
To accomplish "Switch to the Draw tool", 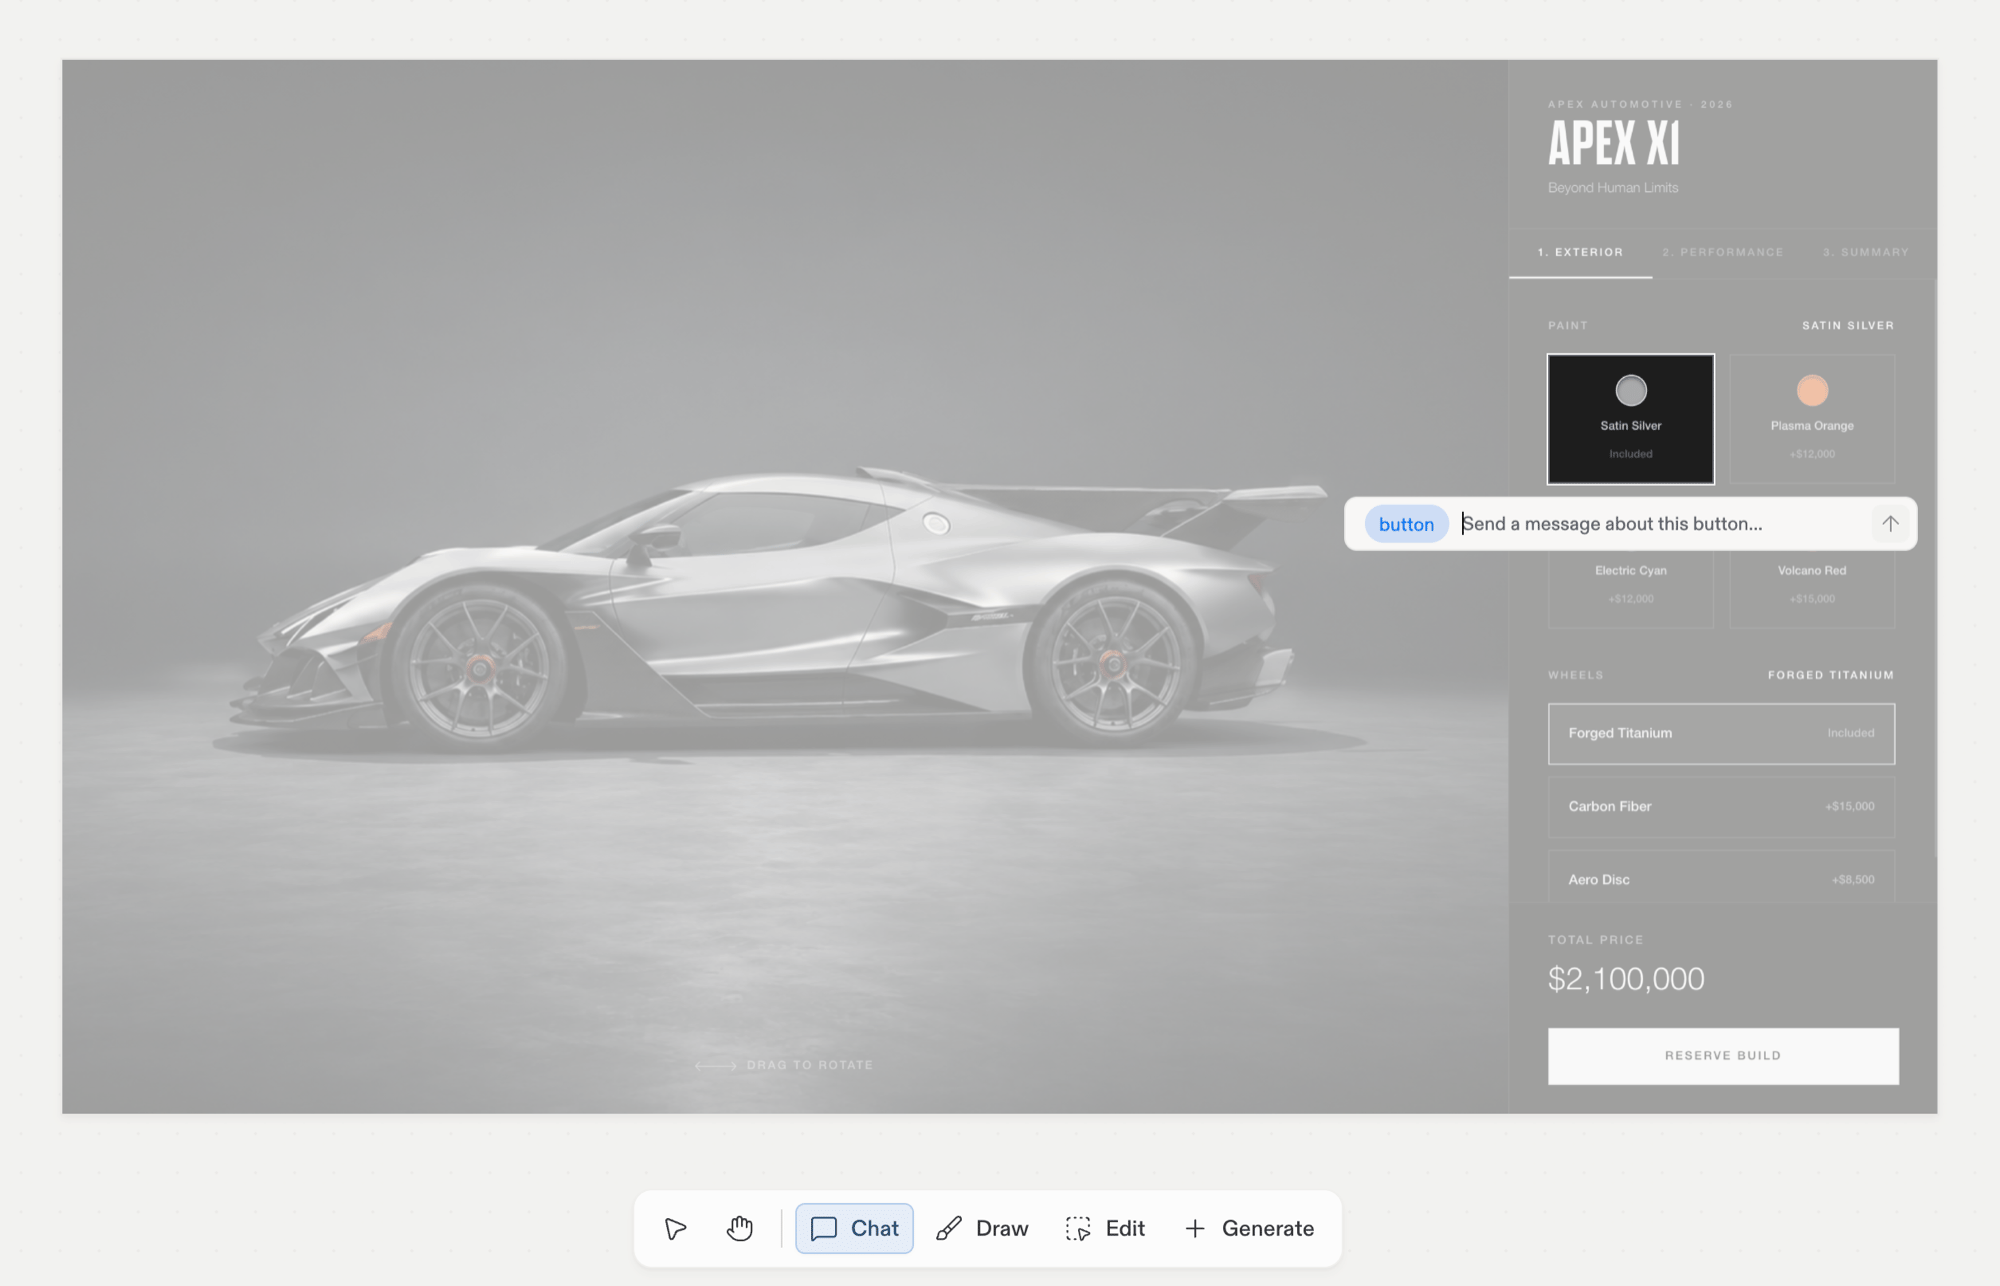I will (x=982, y=1228).
